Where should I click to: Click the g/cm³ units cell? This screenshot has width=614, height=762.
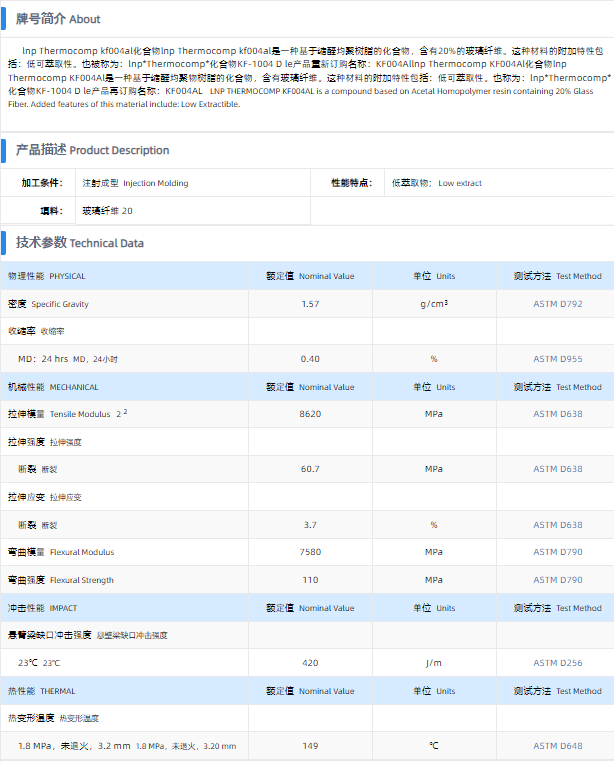click(x=433, y=303)
